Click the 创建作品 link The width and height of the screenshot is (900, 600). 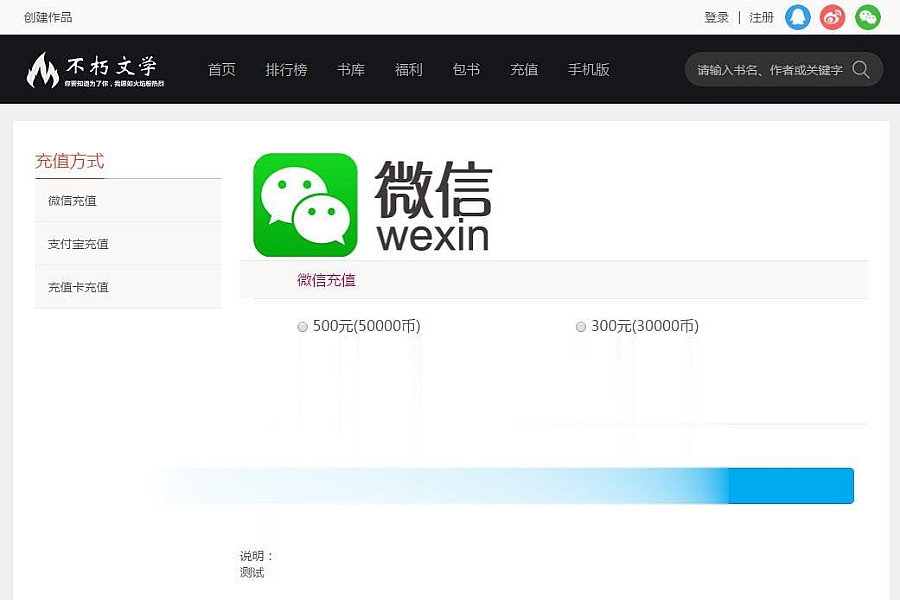click(x=48, y=17)
